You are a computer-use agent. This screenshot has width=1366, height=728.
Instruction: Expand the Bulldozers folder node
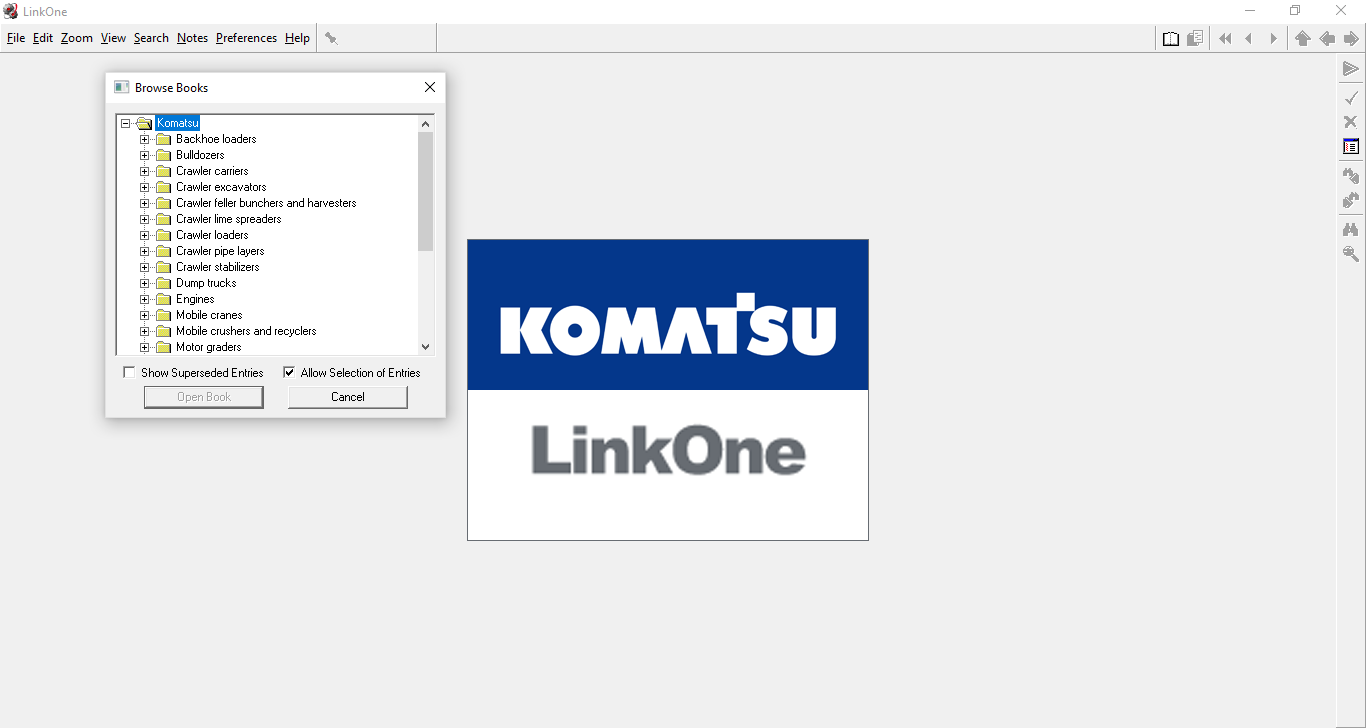click(144, 155)
